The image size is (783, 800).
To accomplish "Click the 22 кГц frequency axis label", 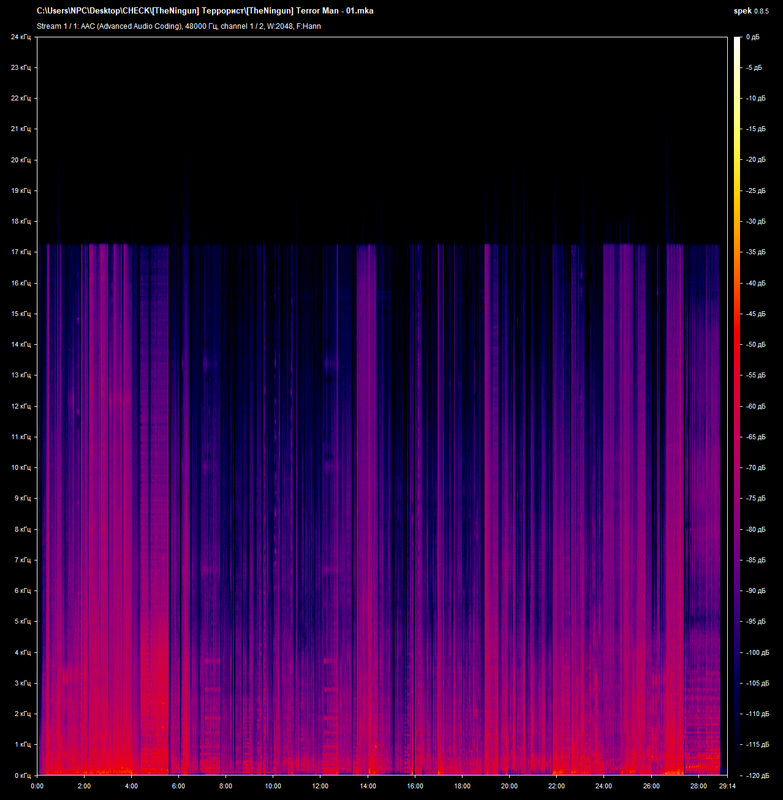I will (x=21, y=98).
